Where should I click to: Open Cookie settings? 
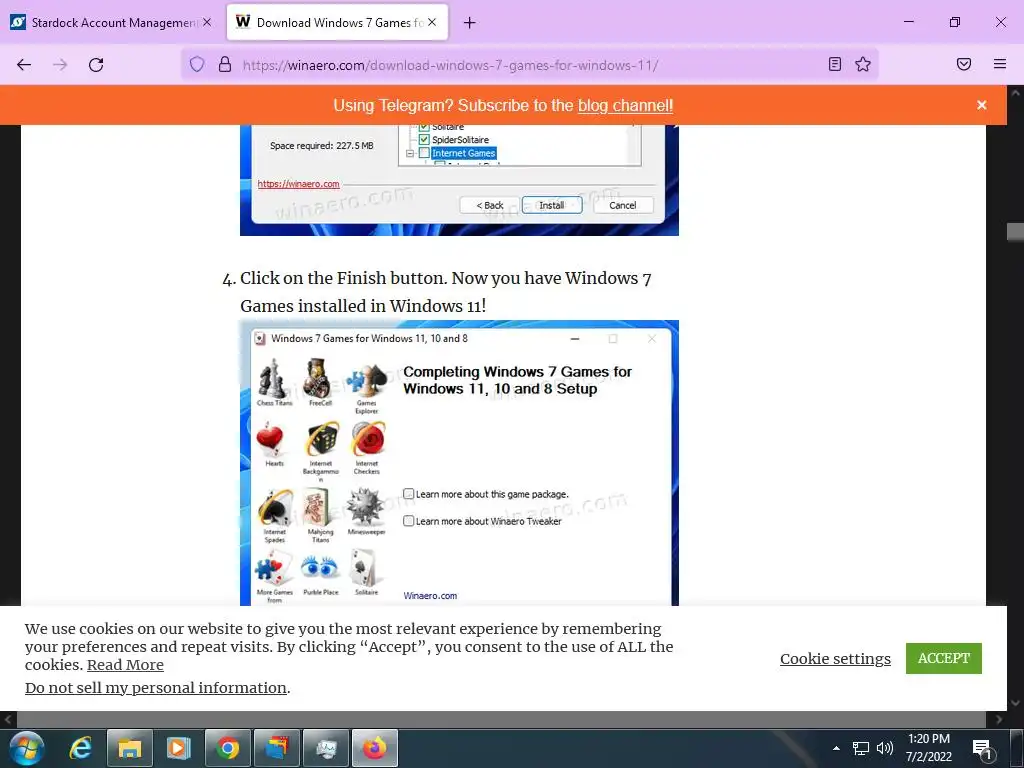(835, 659)
